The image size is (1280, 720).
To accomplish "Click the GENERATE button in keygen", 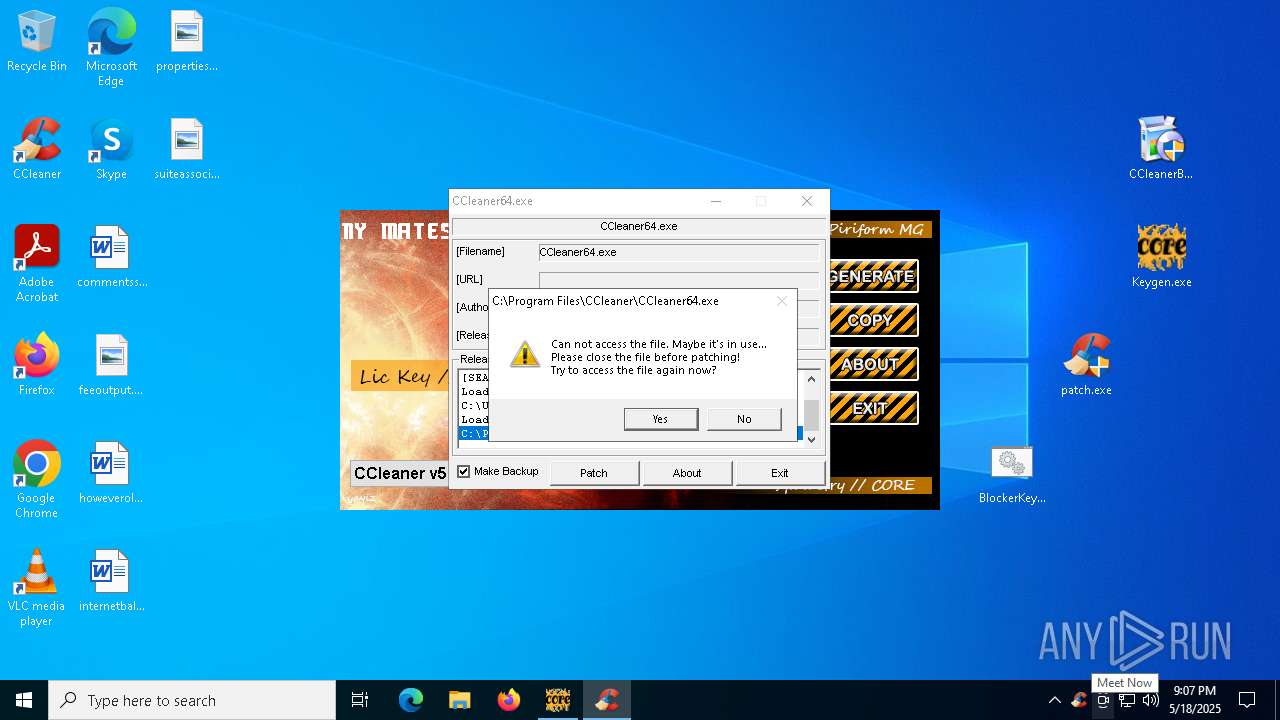I will 872,276.
